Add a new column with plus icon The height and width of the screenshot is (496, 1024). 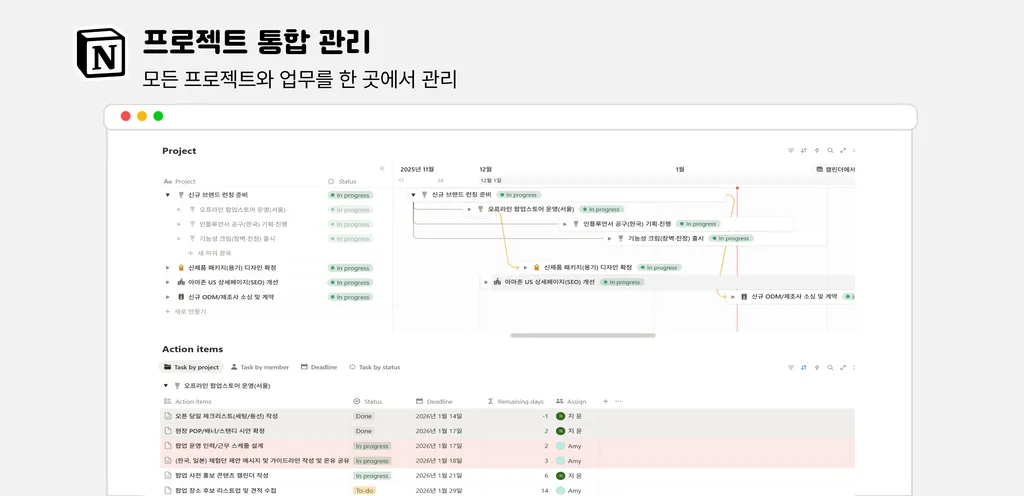[605, 401]
